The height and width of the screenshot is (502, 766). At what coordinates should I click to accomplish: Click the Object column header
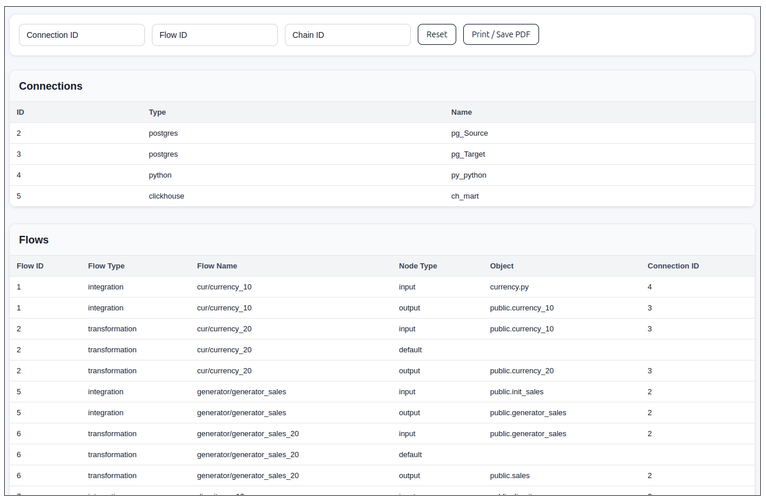502,266
